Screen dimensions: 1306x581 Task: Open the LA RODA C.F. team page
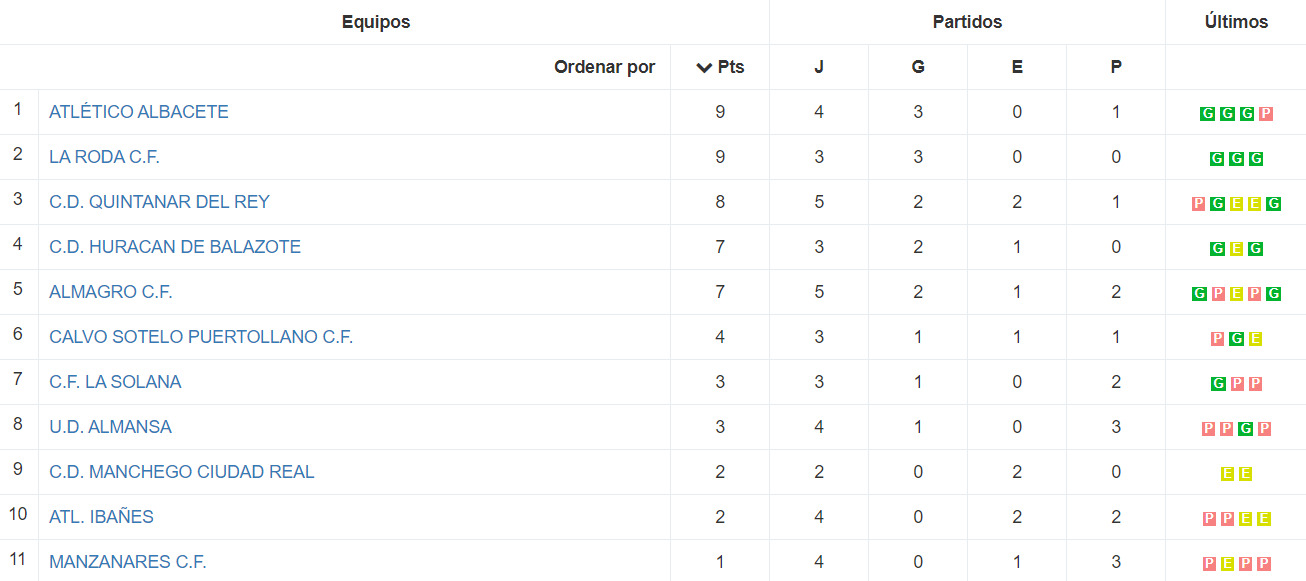(104, 157)
